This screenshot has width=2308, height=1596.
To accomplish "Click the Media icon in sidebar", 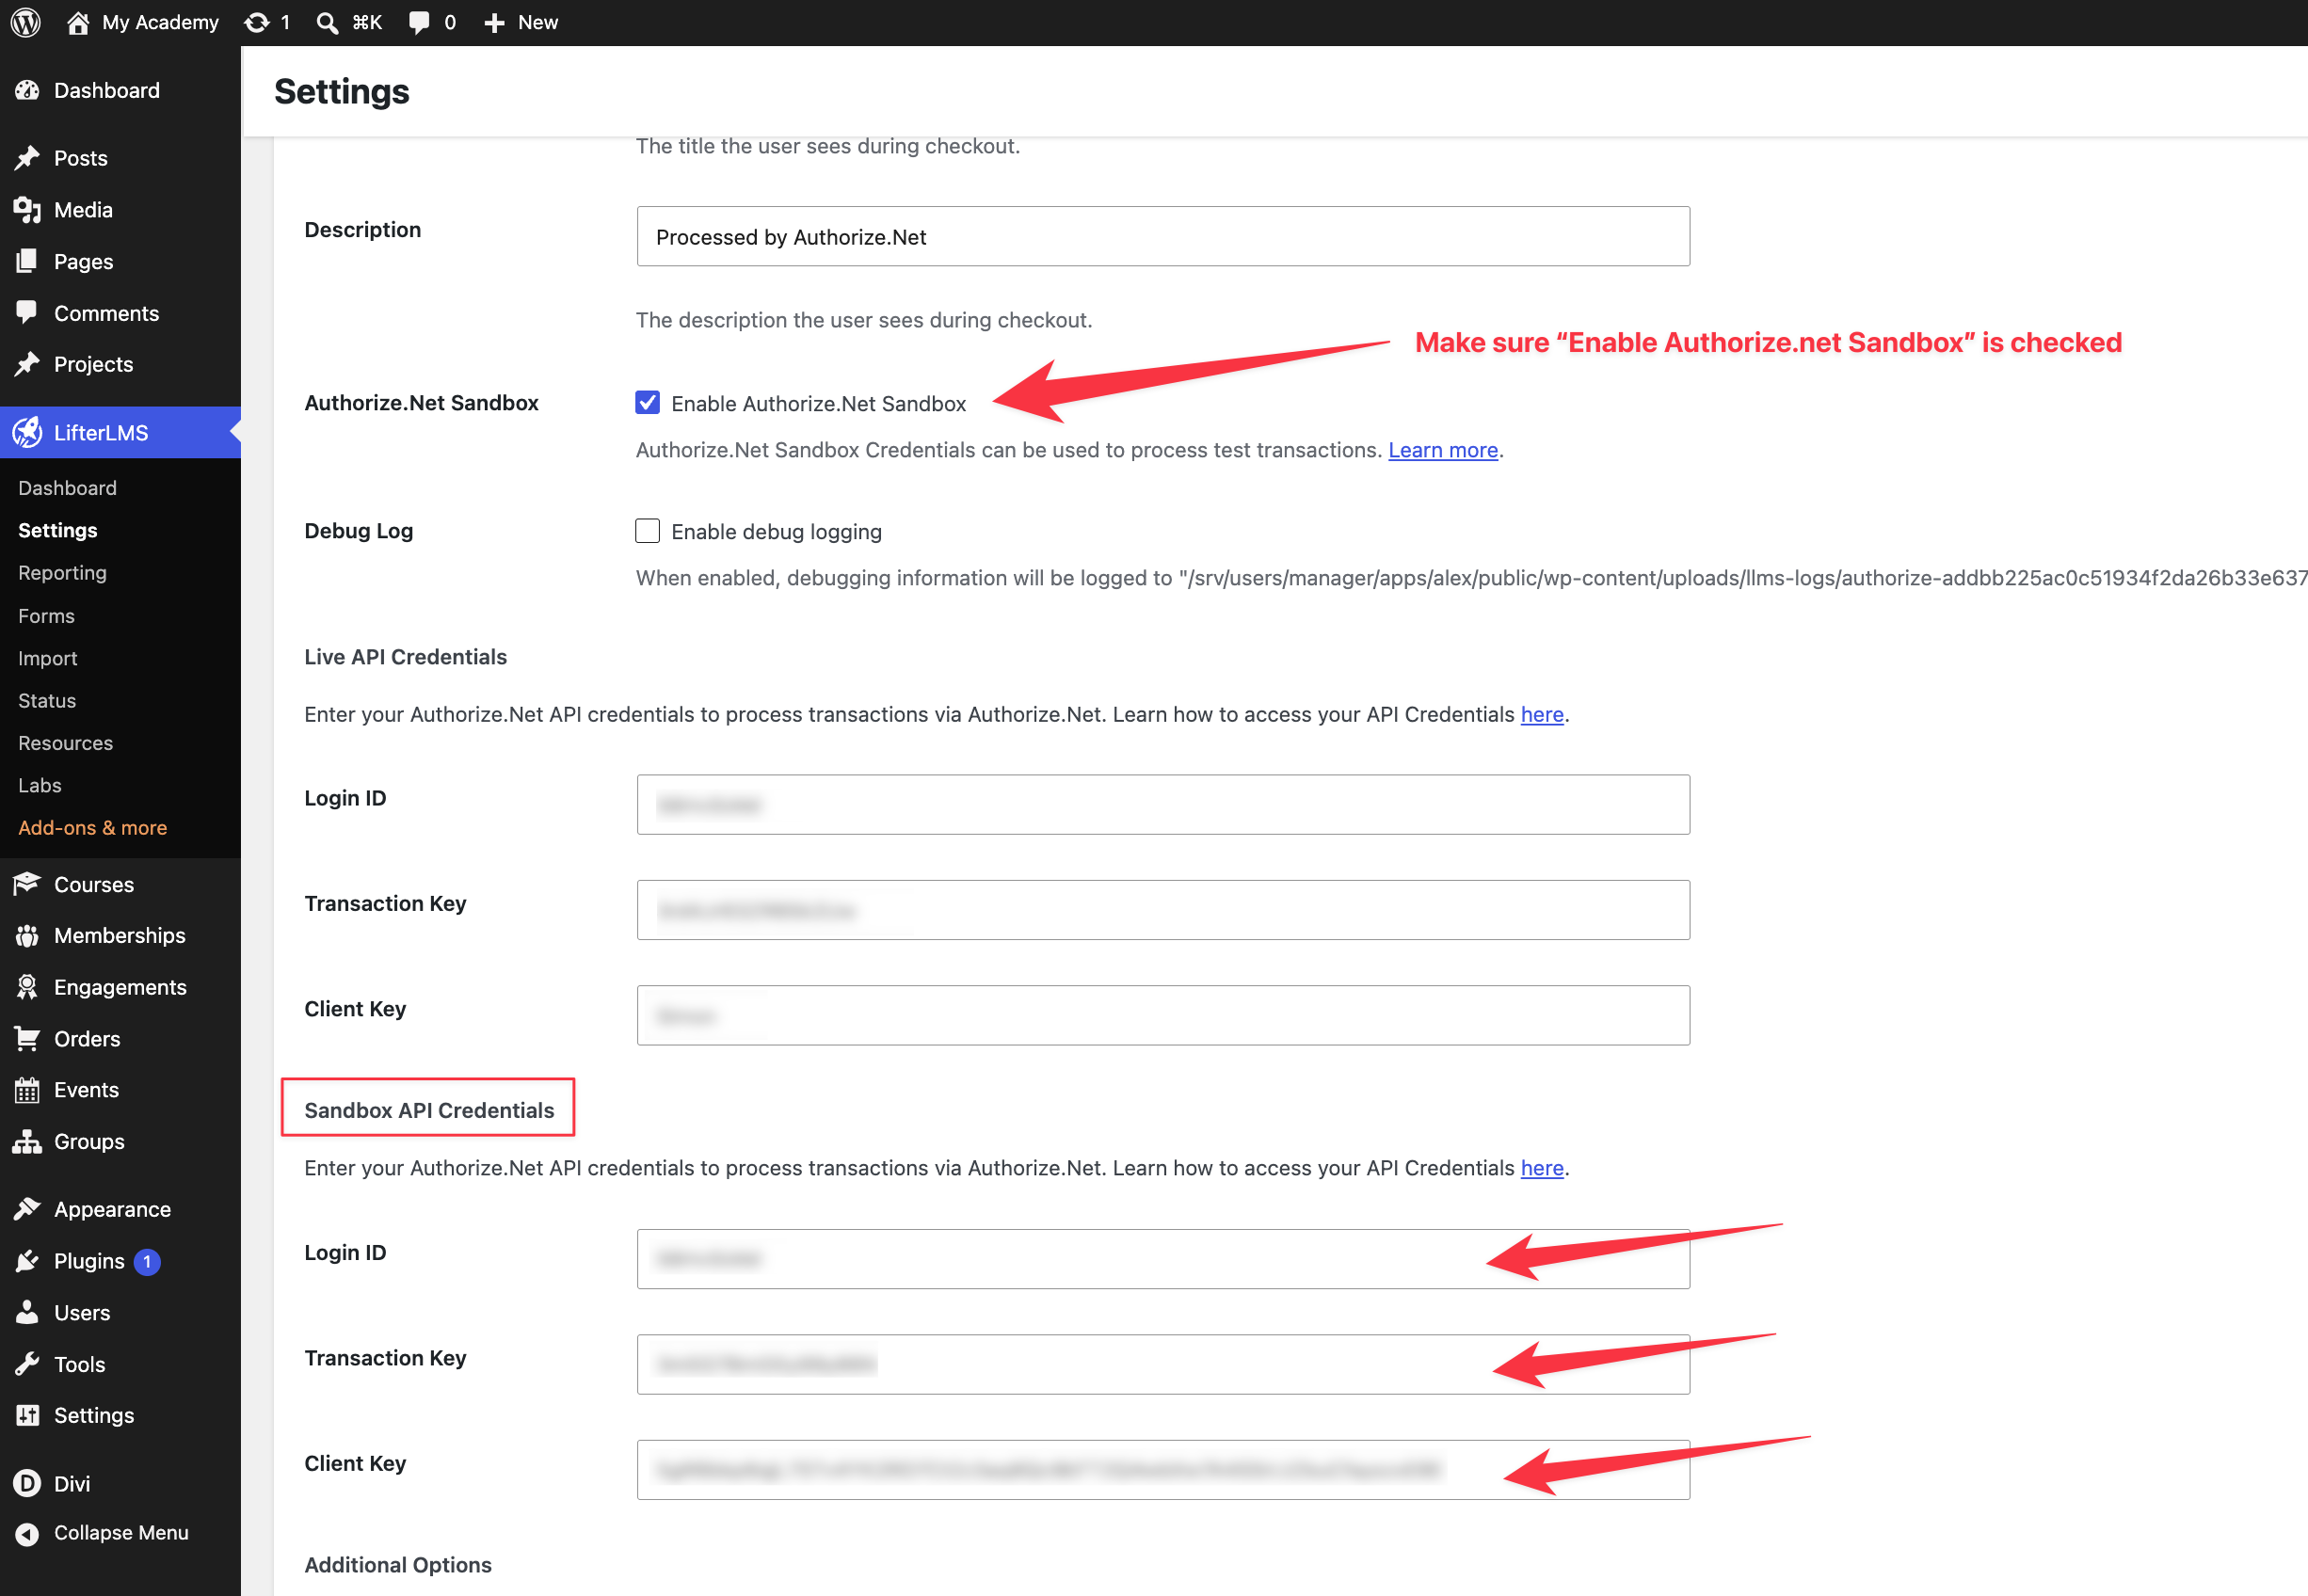I will pyautogui.click(x=27, y=210).
